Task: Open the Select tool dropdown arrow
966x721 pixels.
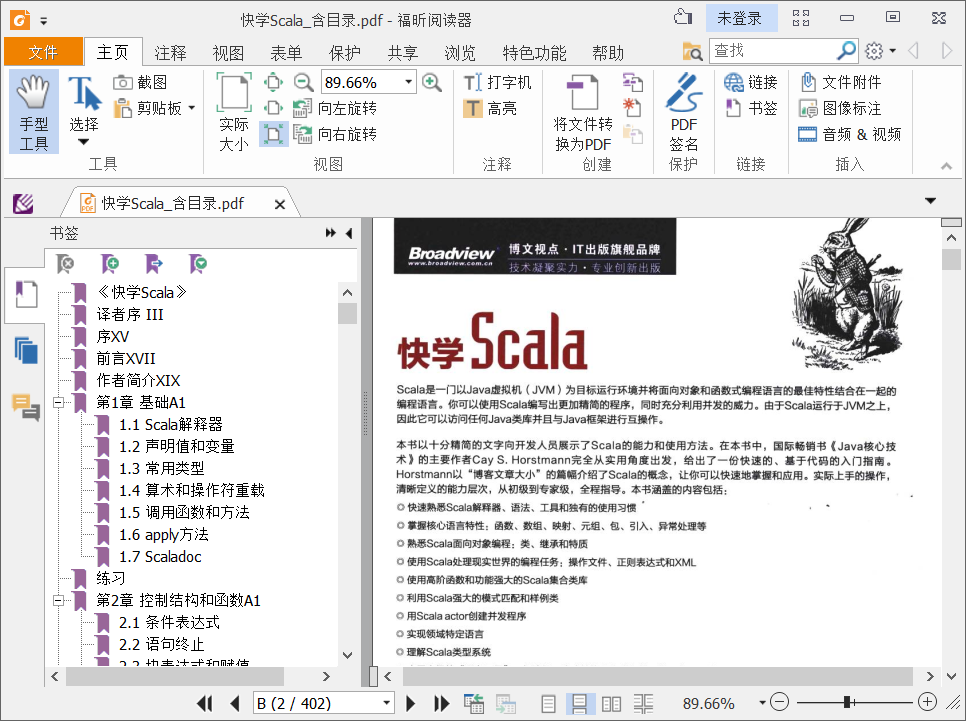Action: tap(84, 142)
